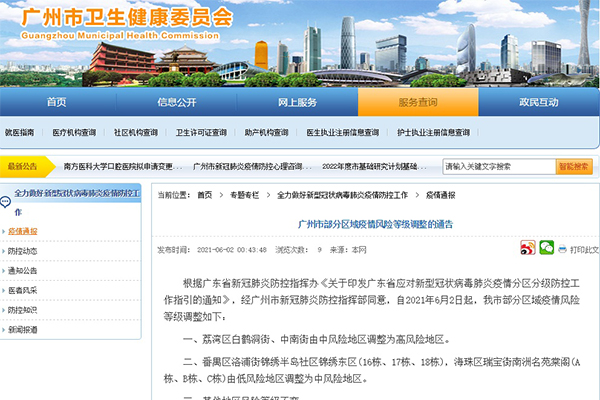Open 就医指南 submenu item
Screen dimensions: 600x400
(19, 132)
